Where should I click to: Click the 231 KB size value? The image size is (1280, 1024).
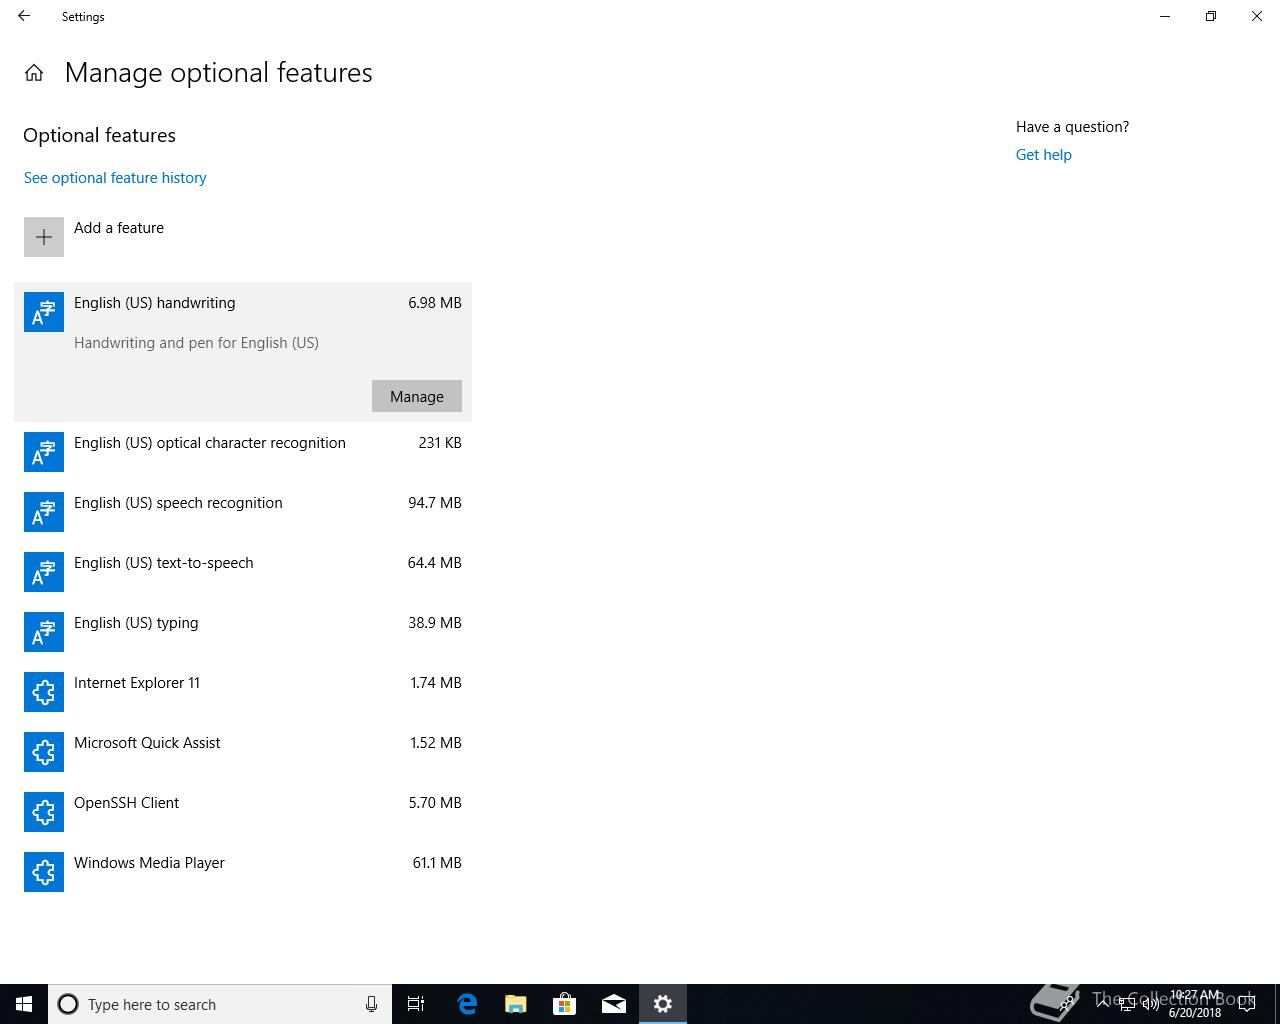point(440,443)
